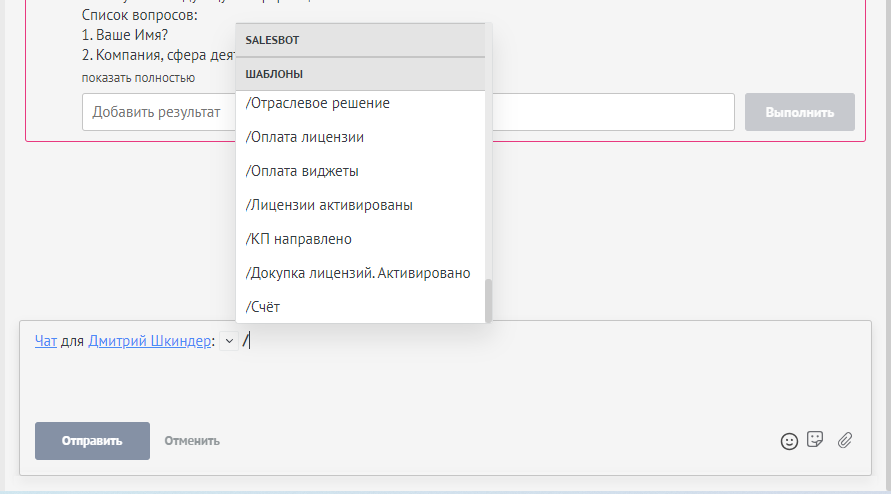This screenshot has height=494, width=891.
Task: Click the Добавить результат input field
Action: tap(158, 112)
